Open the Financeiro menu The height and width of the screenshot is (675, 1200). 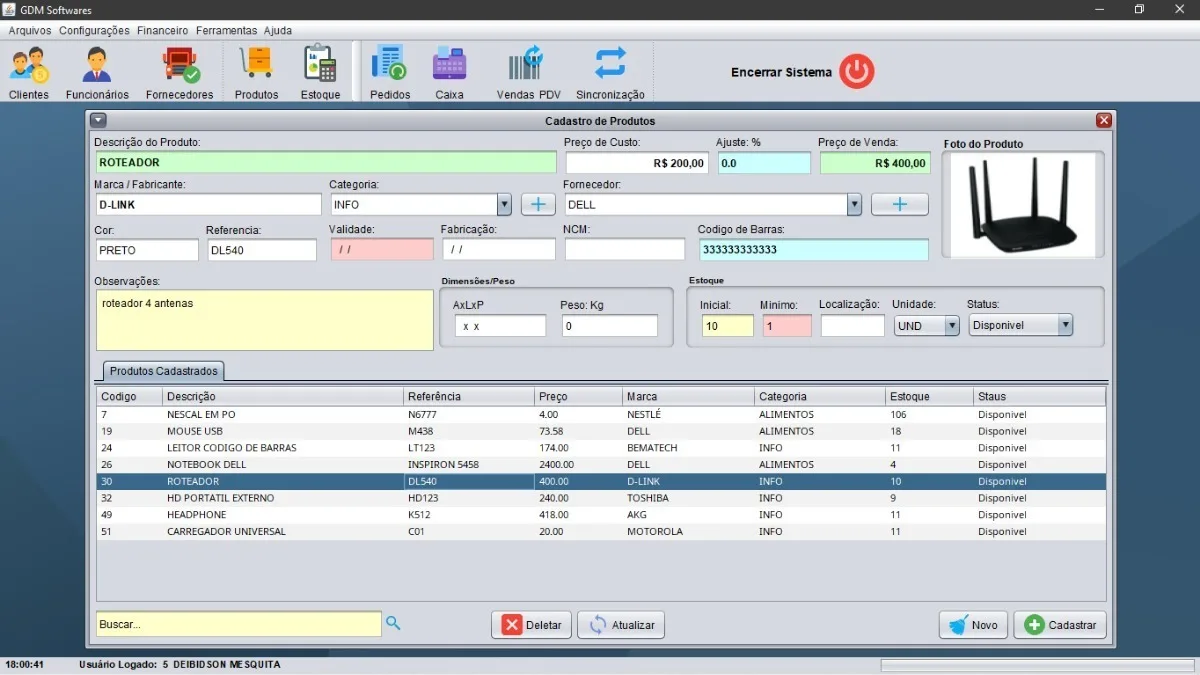tap(162, 30)
